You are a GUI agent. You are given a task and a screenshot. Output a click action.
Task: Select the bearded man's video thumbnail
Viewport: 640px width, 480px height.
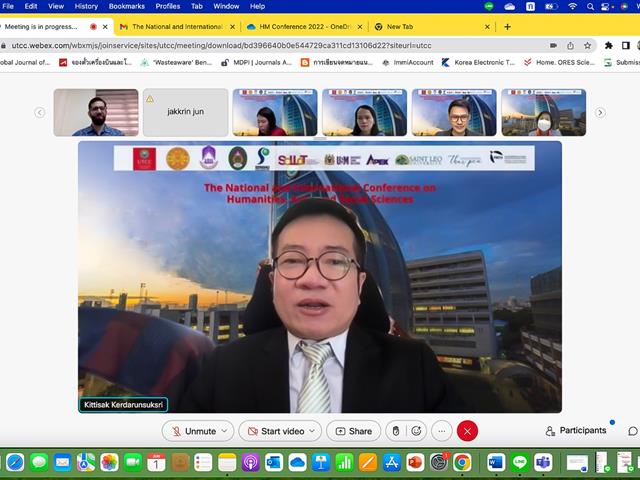96,112
